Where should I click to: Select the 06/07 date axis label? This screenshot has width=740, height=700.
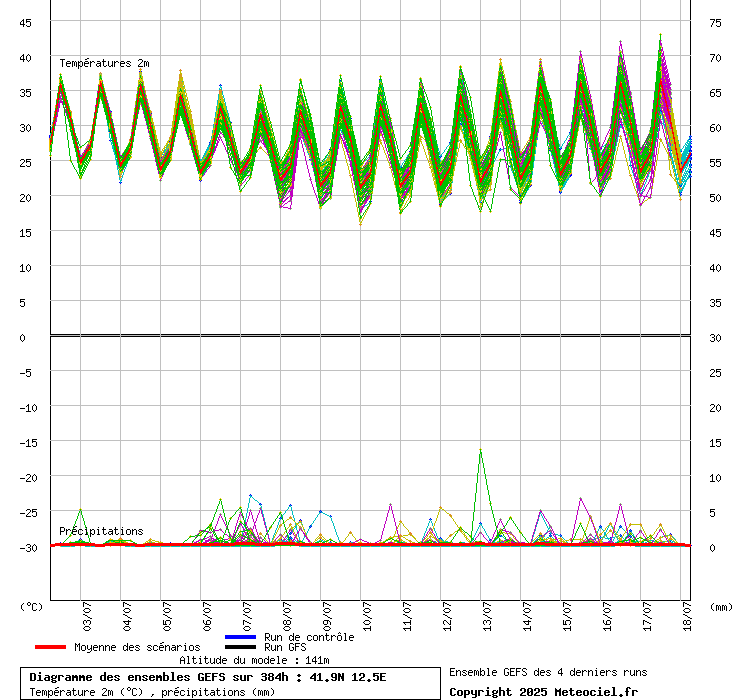coord(207,616)
